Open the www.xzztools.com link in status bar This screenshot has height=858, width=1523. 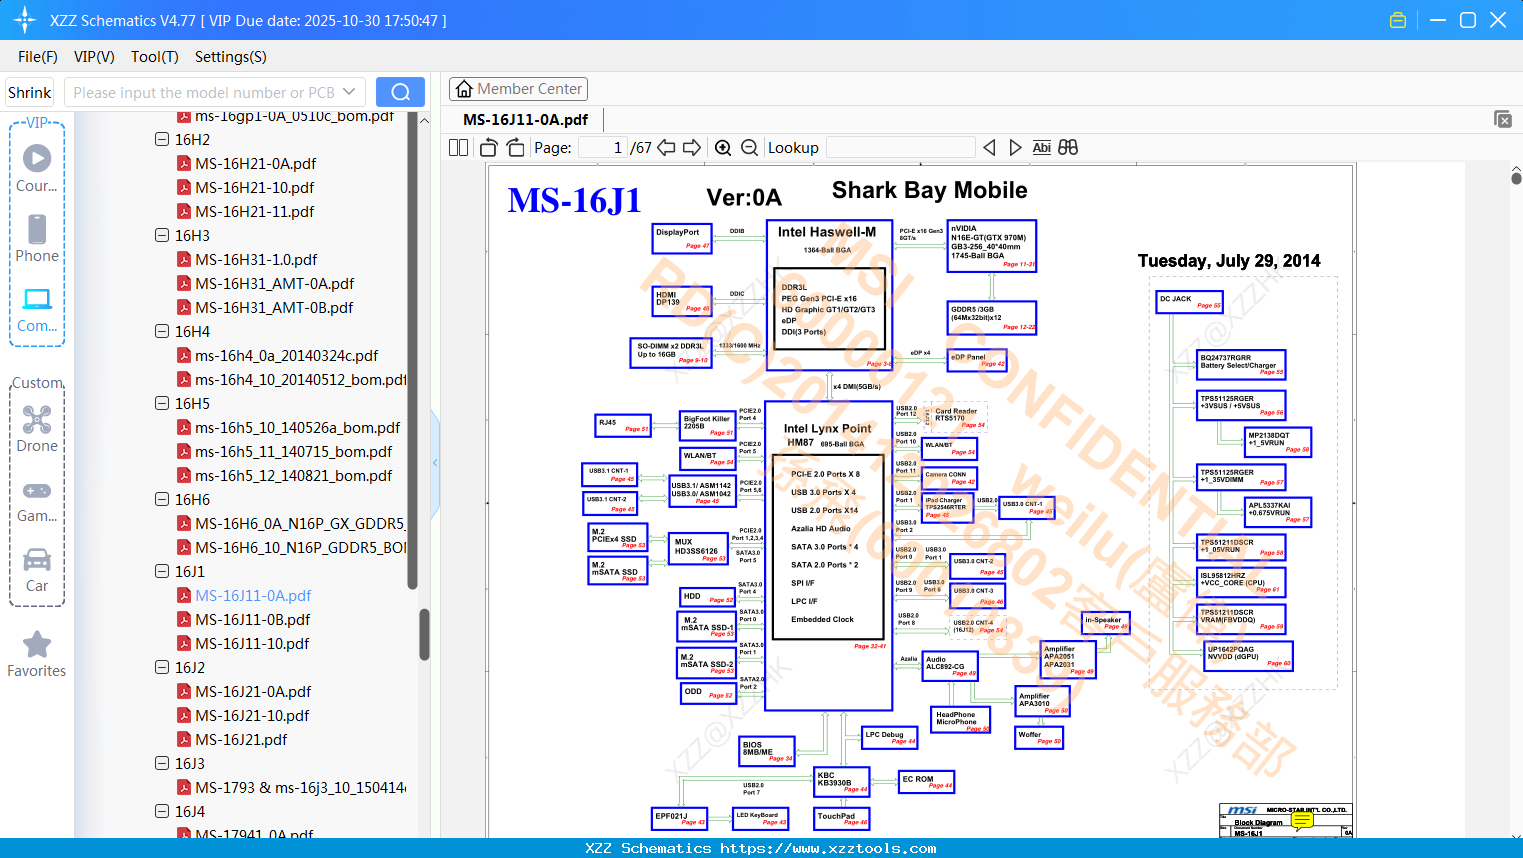pyautogui.click(x=828, y=849)
